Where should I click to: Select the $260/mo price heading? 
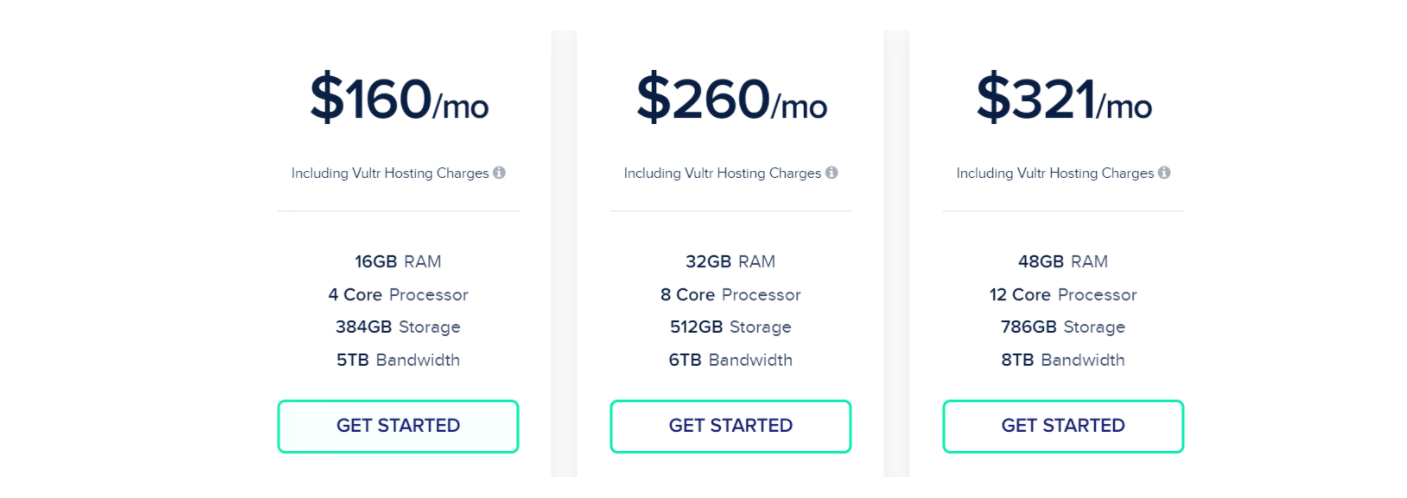pos(732,99)
